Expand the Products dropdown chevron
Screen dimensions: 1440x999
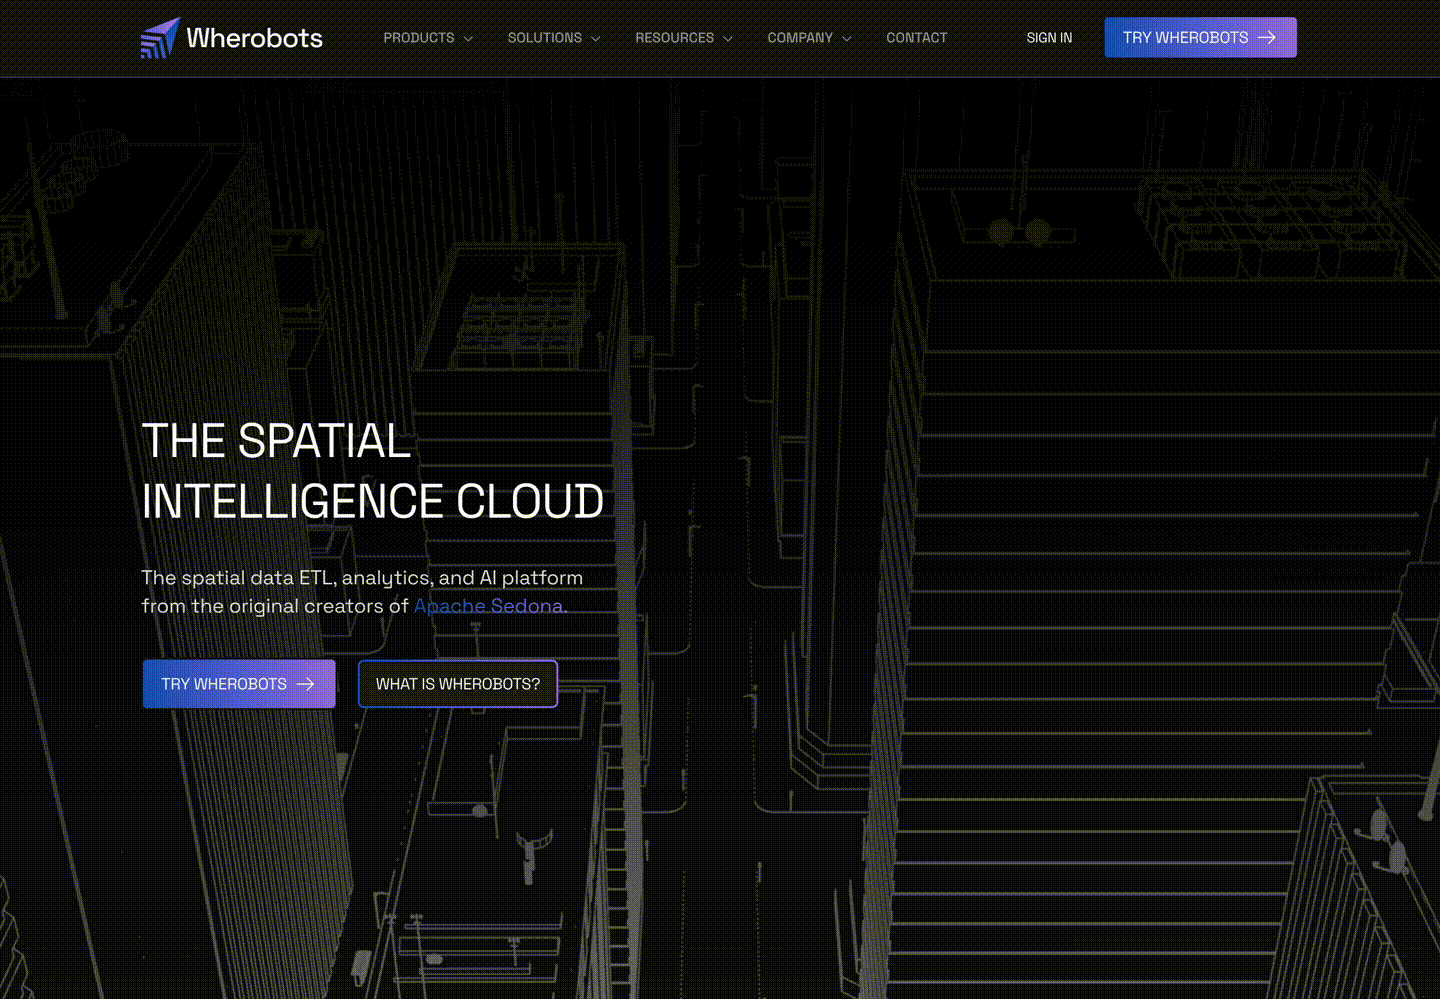468,39
